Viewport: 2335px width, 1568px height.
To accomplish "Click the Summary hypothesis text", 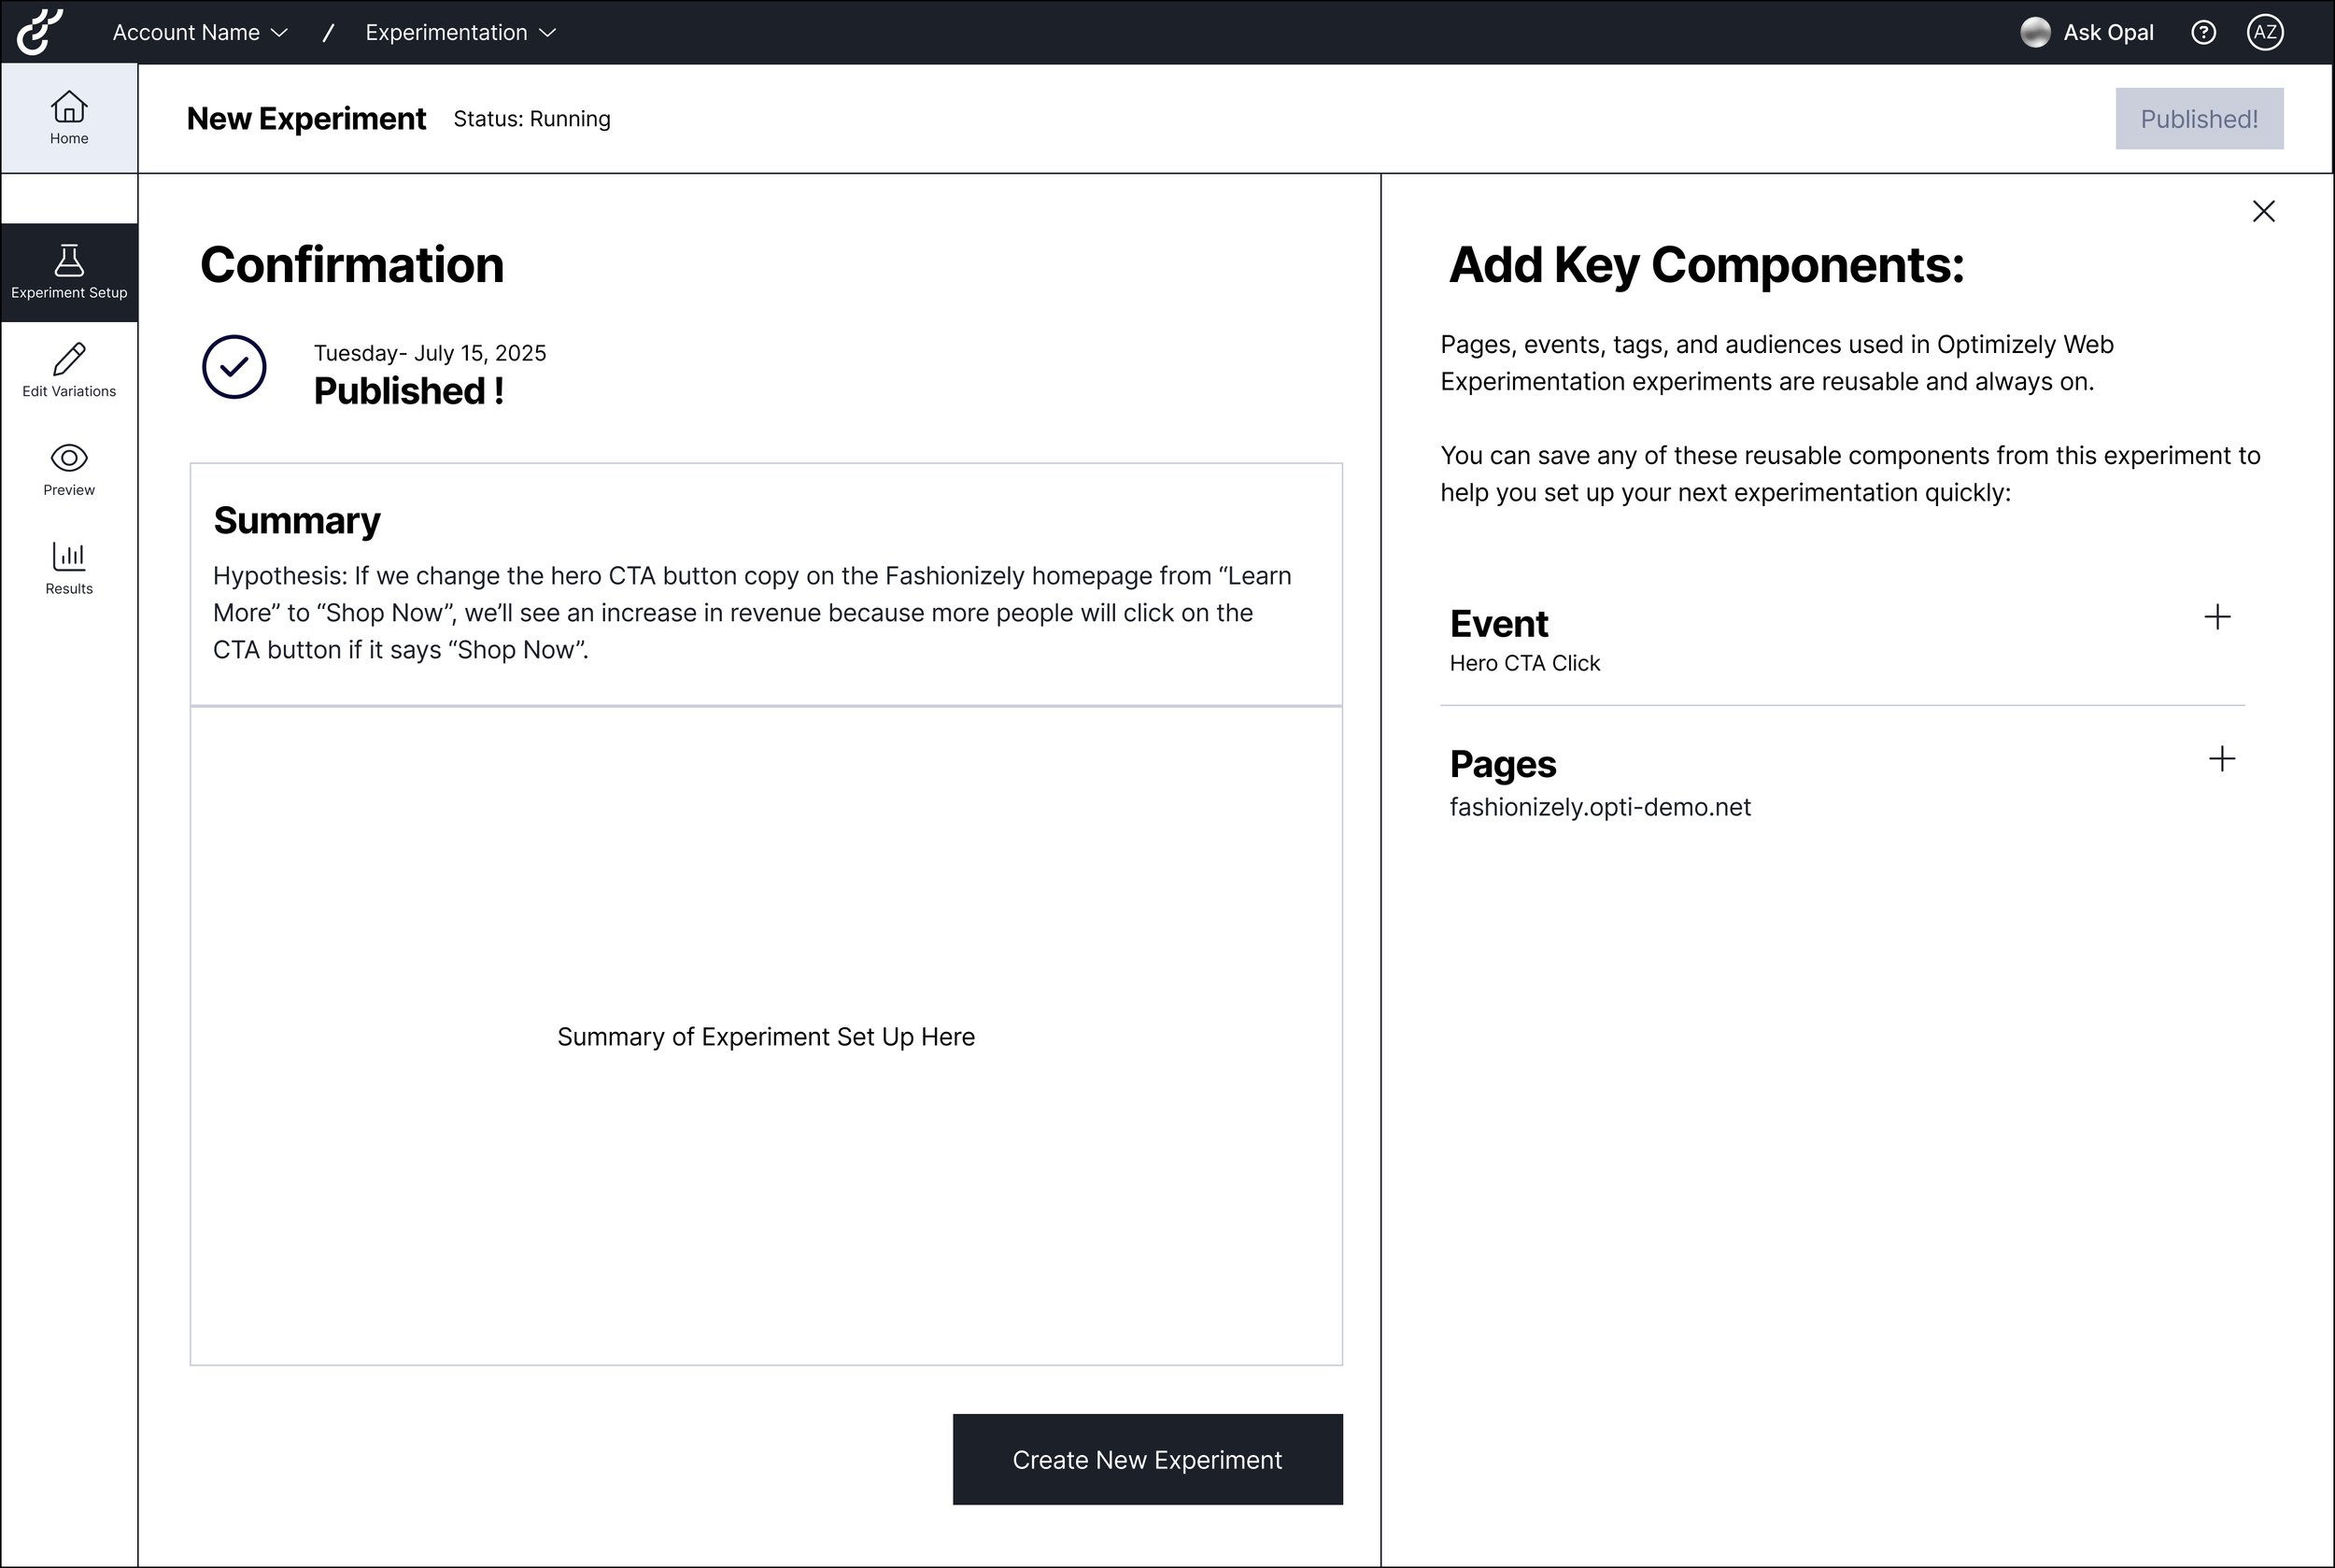I will tap(752, 613).
